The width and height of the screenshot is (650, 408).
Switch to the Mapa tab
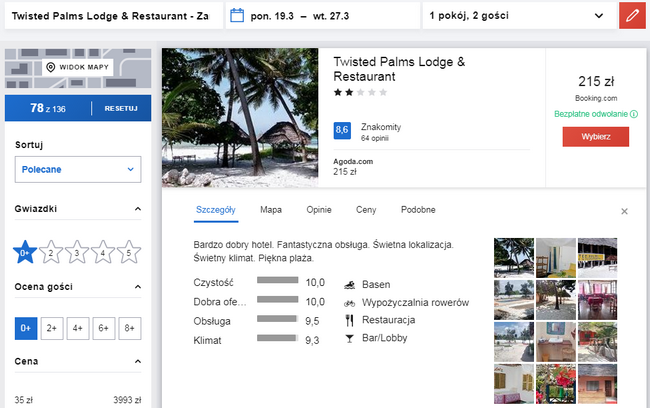tap(271, 210)
